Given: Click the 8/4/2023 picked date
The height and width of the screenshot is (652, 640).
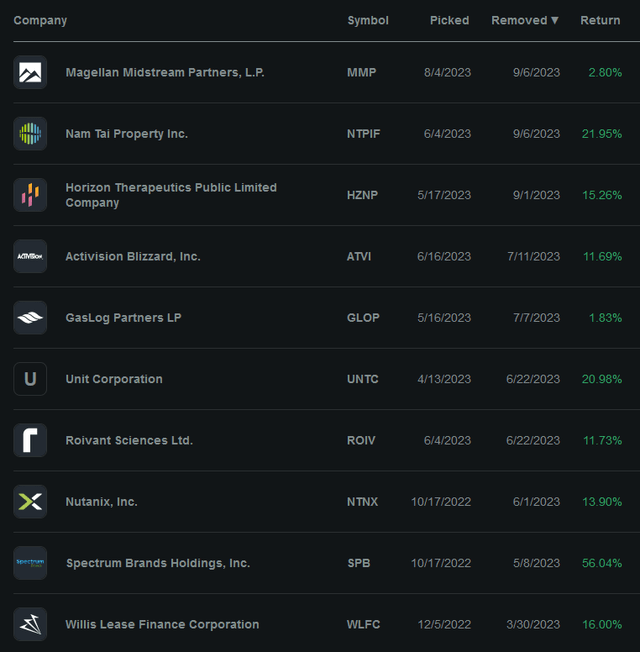Looking at the screenshot, I should [x=447, y=72].
